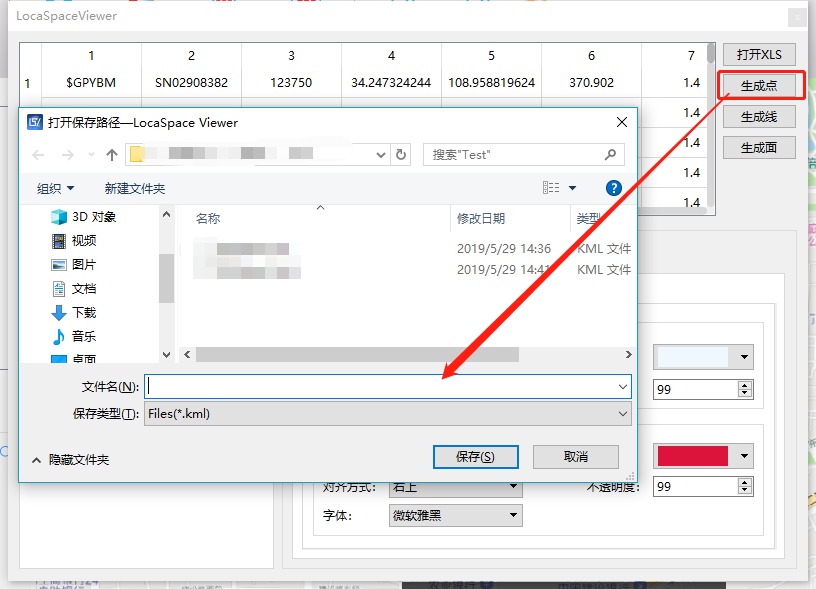
Task: Change the file view layout icon
Action: tap(551, 188)
